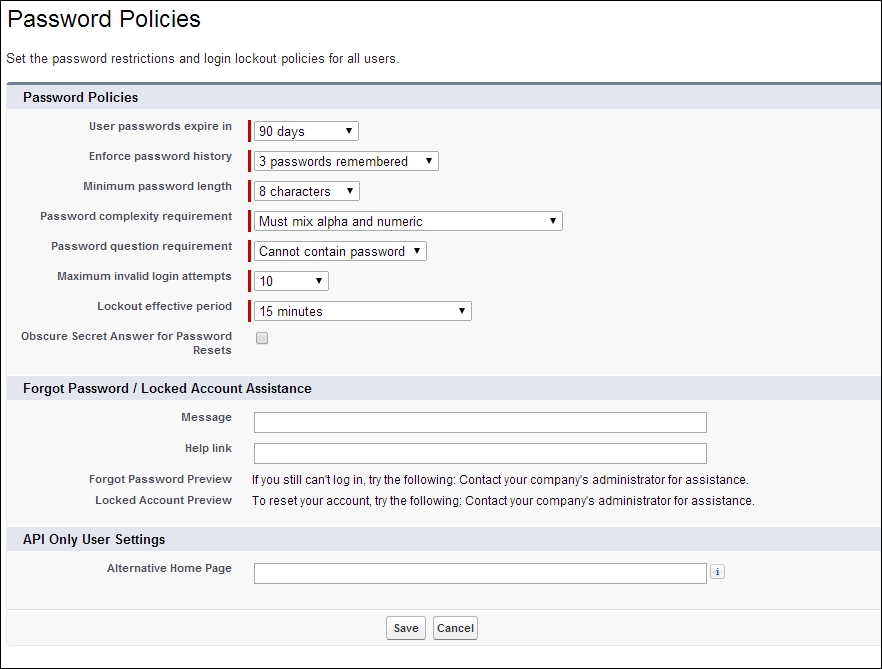Click the Cancel button

tap(455, 628)
